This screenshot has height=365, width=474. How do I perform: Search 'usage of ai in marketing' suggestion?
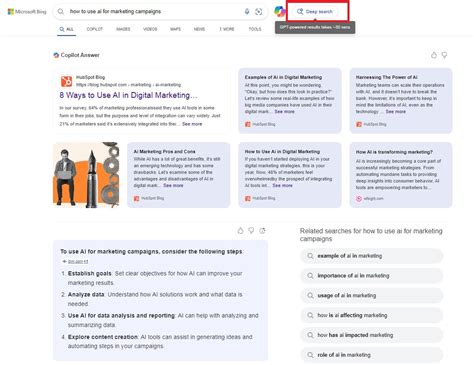(372, 296)
